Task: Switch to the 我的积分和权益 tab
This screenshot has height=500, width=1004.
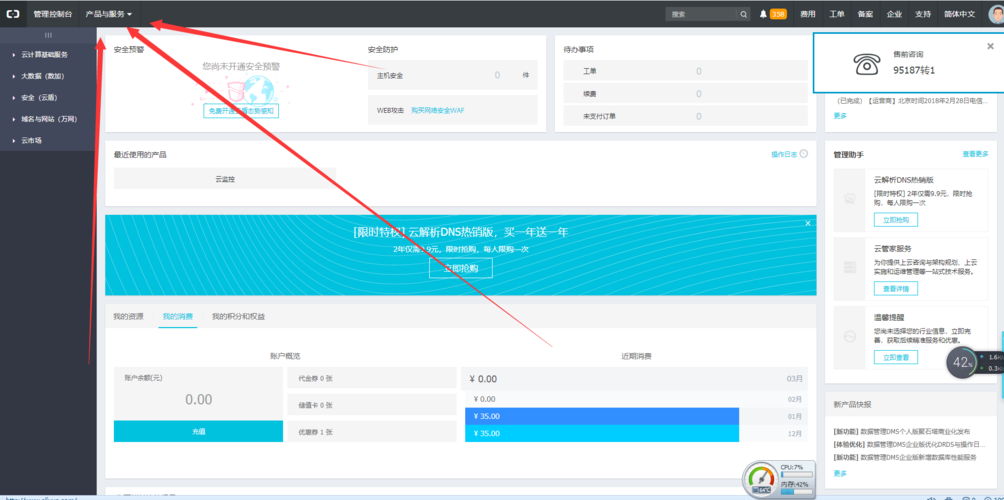Action: [238, 316]
